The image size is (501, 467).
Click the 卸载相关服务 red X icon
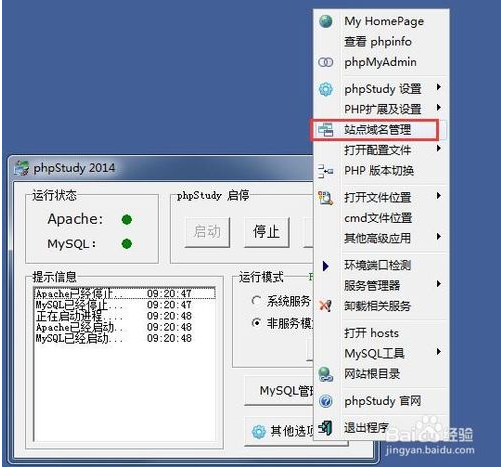[325, 306]
